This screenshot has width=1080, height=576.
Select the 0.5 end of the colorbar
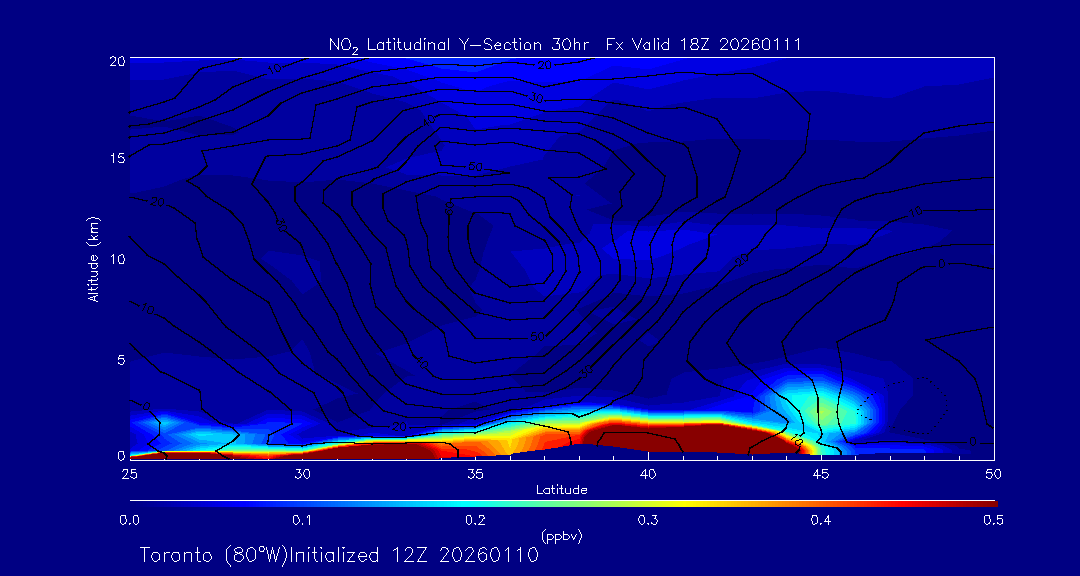pos(993,502)
